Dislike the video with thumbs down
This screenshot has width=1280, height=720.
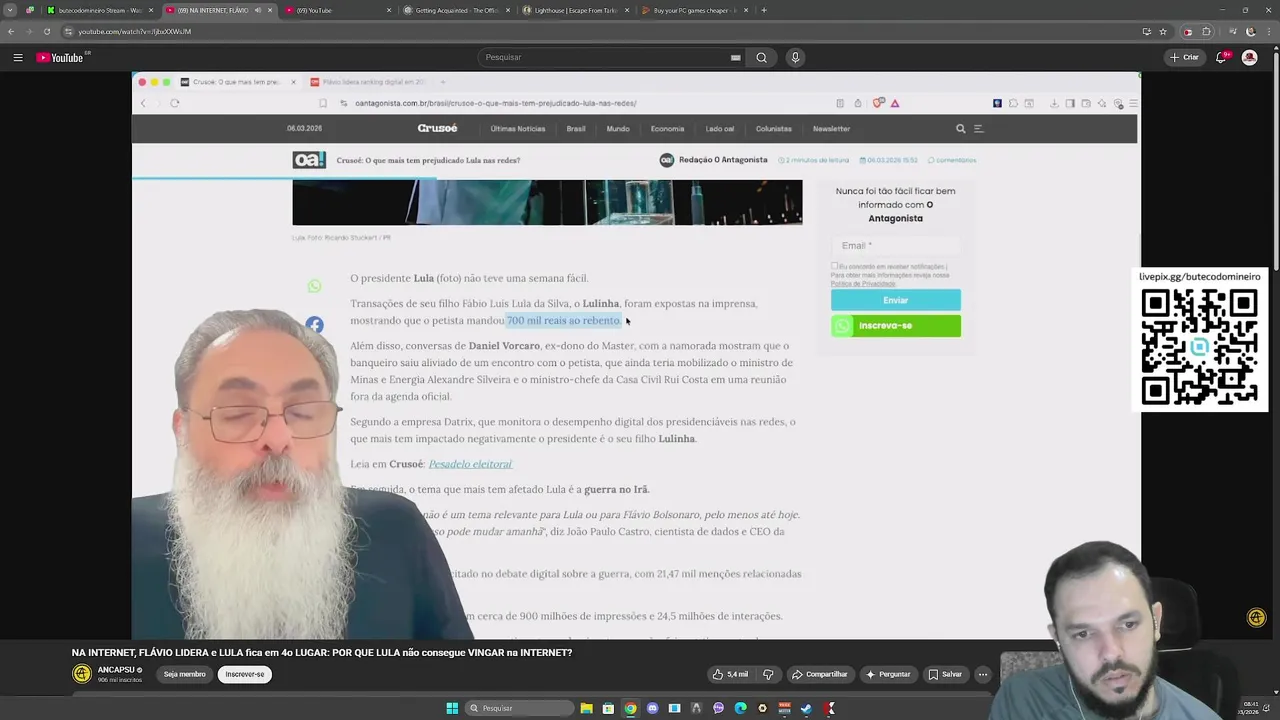768,674
